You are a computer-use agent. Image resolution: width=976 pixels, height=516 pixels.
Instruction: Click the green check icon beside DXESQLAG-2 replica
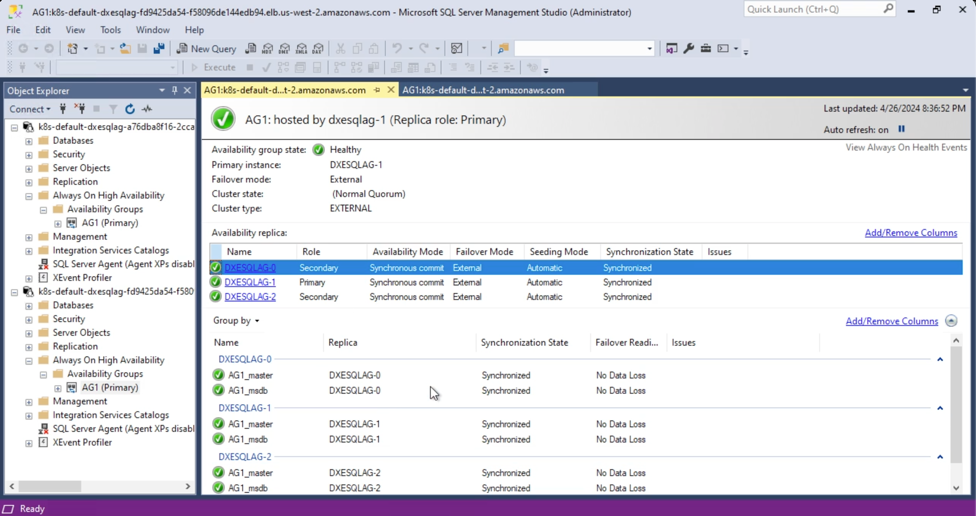(x=216, y=297)
